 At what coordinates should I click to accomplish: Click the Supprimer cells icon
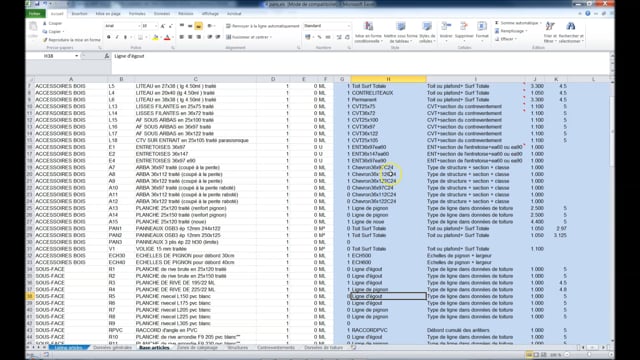click(464, 27)
